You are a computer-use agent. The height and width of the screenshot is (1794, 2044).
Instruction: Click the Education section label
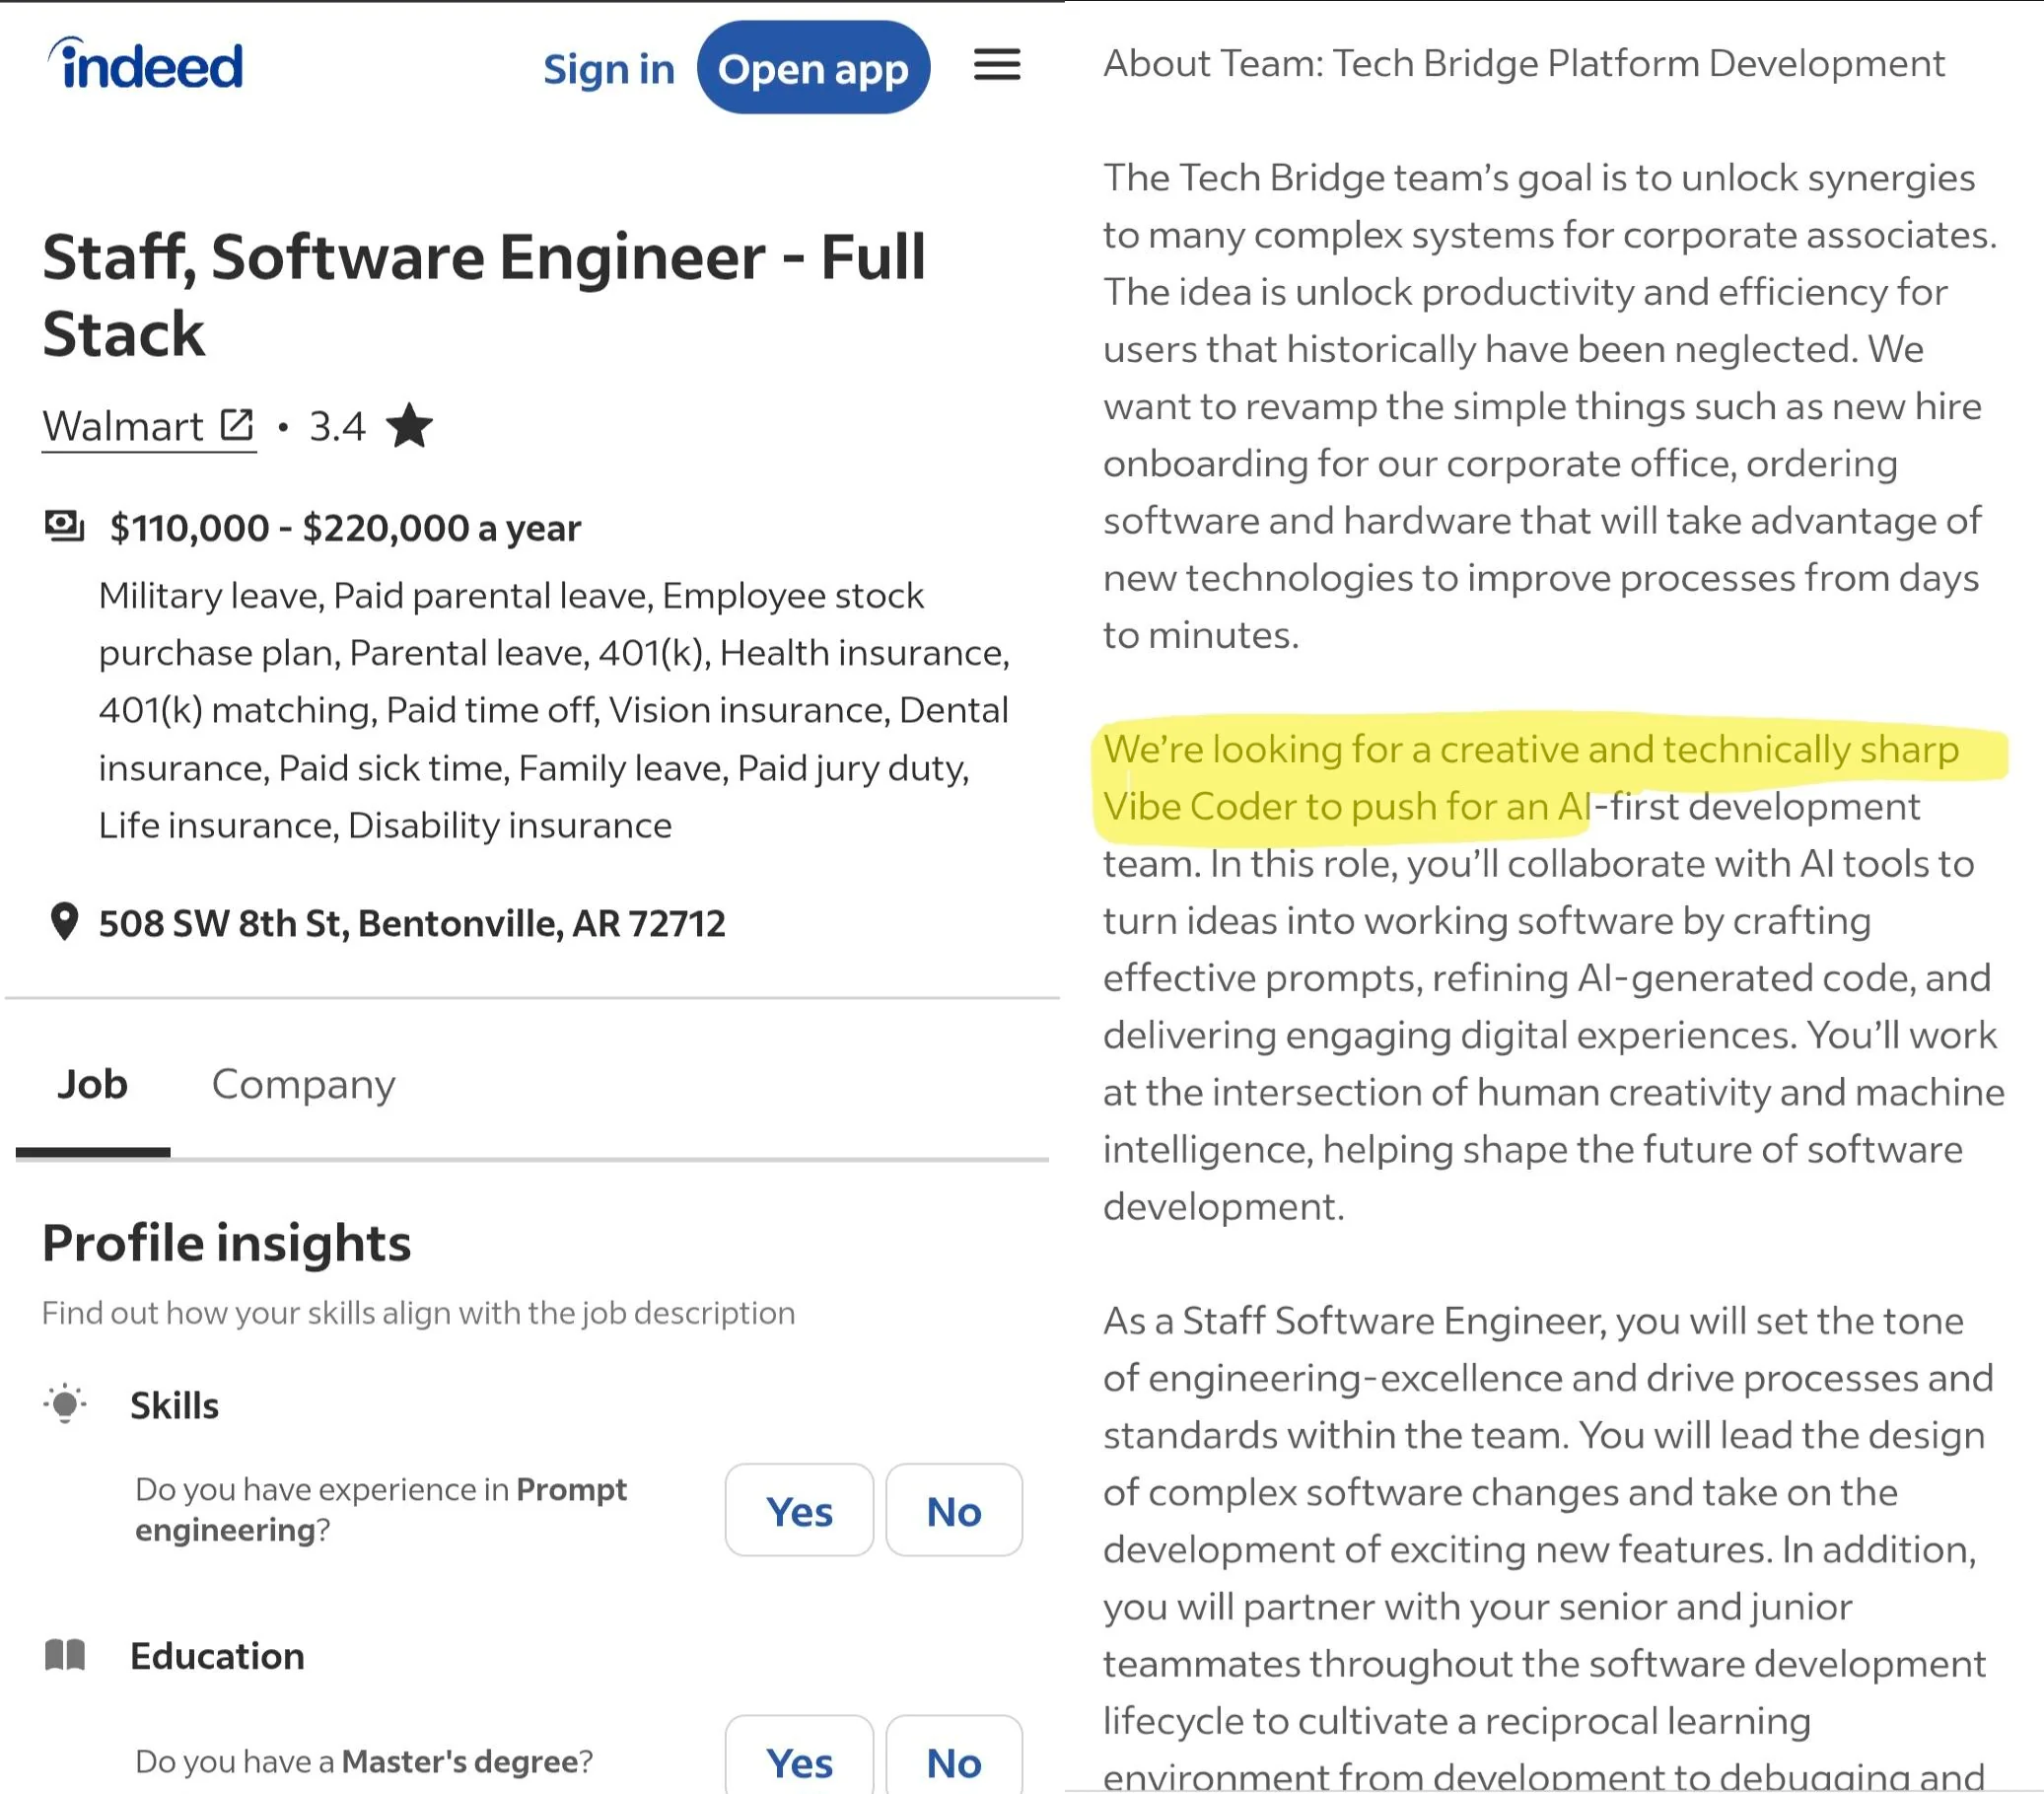point(217,1656)
